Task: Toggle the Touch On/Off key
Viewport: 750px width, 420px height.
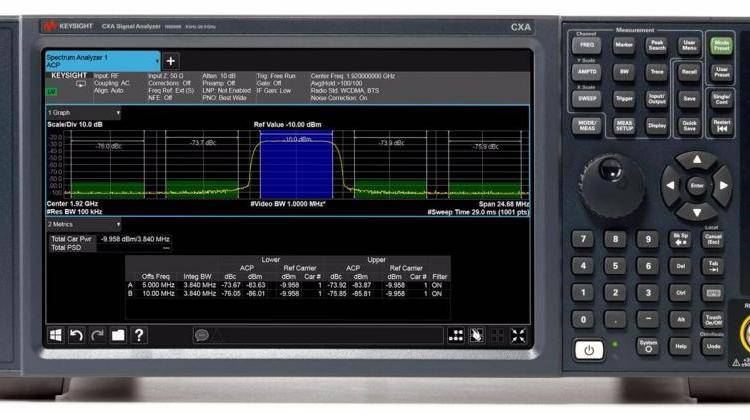Action: pyautogui.click(x=712, y=321)
